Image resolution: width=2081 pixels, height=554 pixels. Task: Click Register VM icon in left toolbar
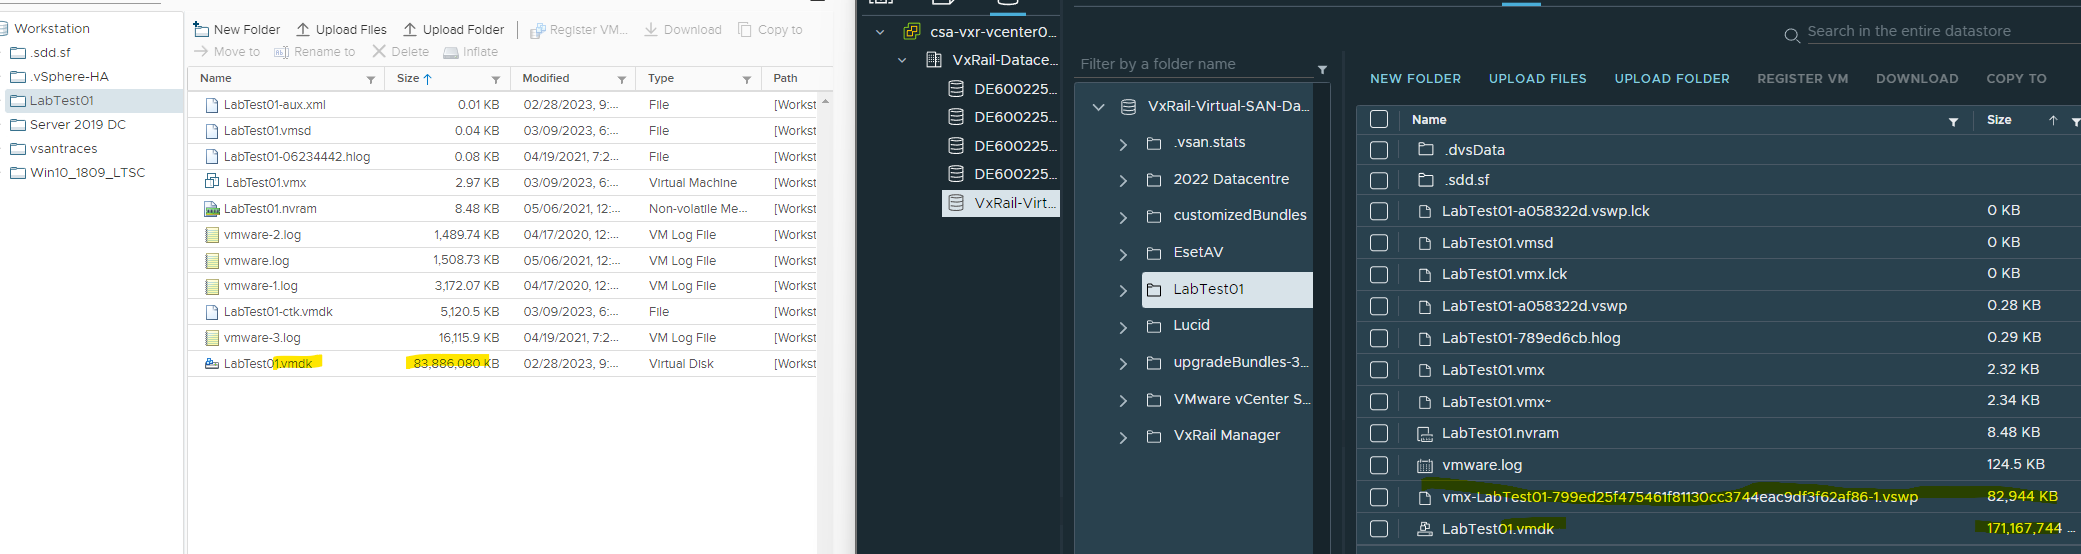pos(537,30)
